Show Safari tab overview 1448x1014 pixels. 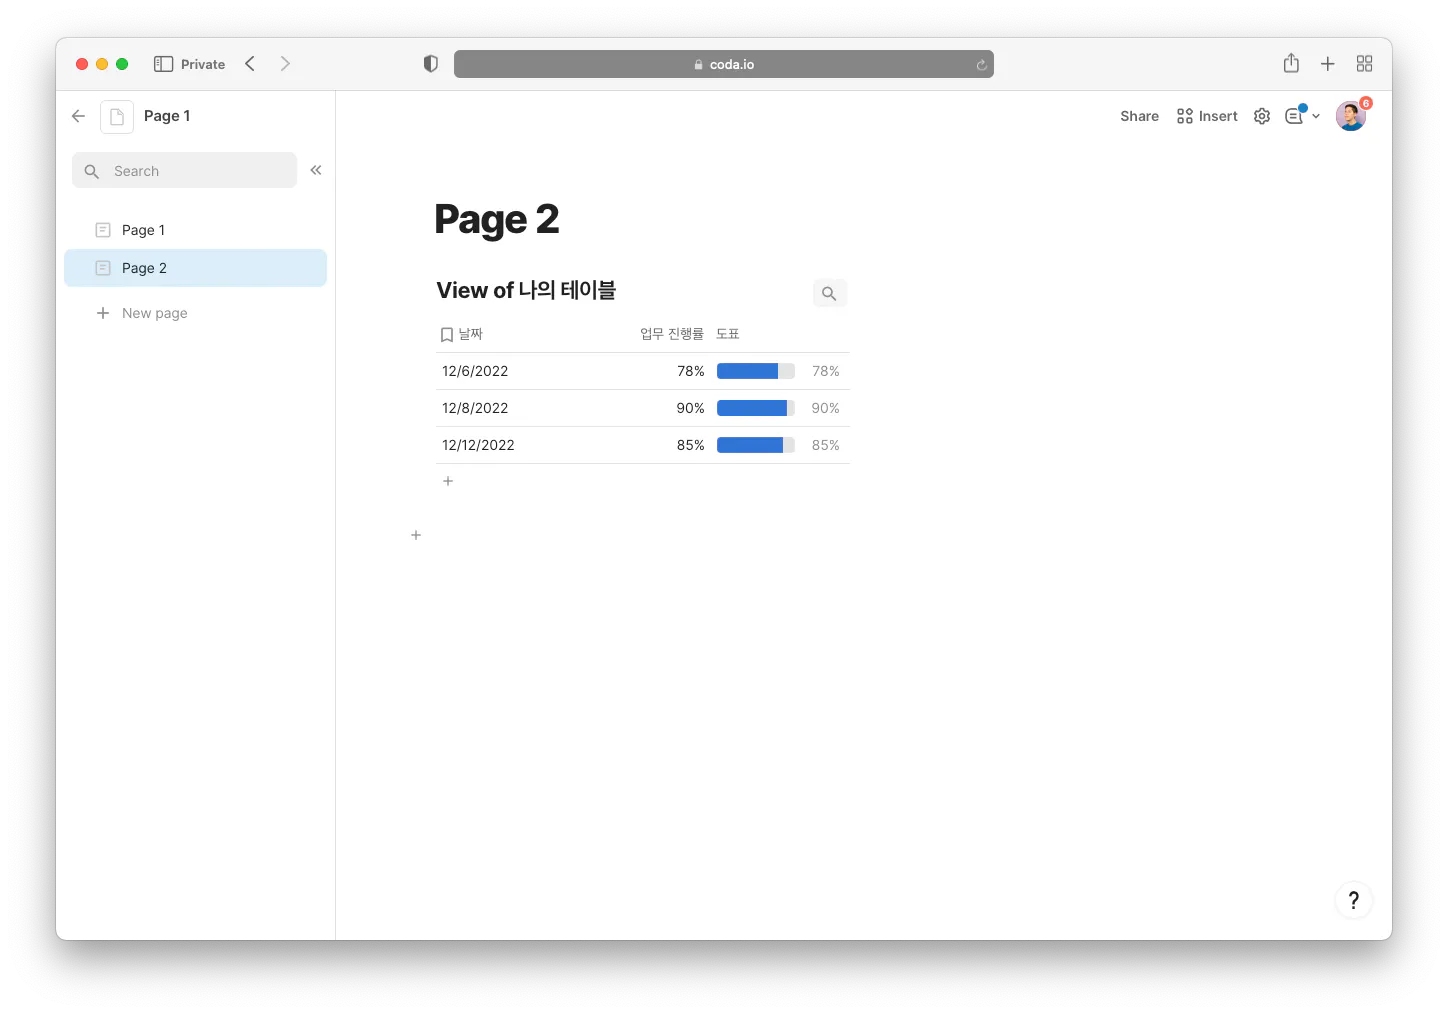(1364, 64)
